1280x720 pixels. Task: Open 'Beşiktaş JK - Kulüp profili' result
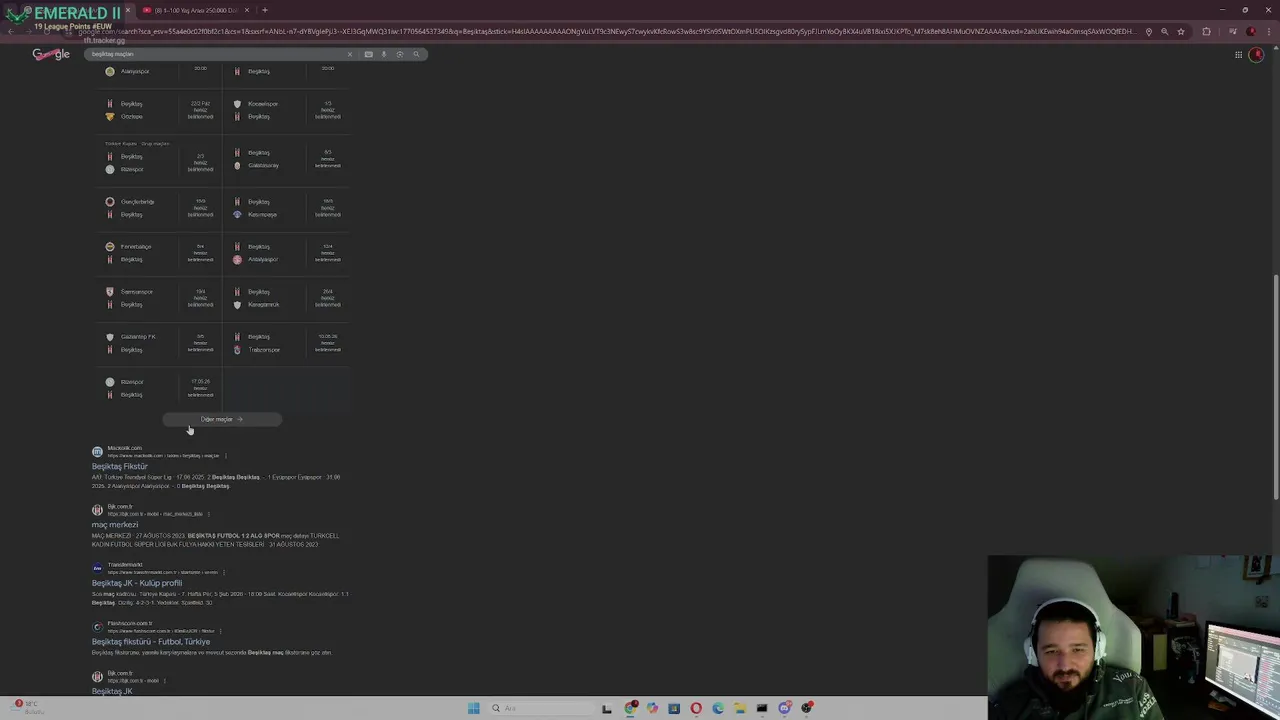137,583
